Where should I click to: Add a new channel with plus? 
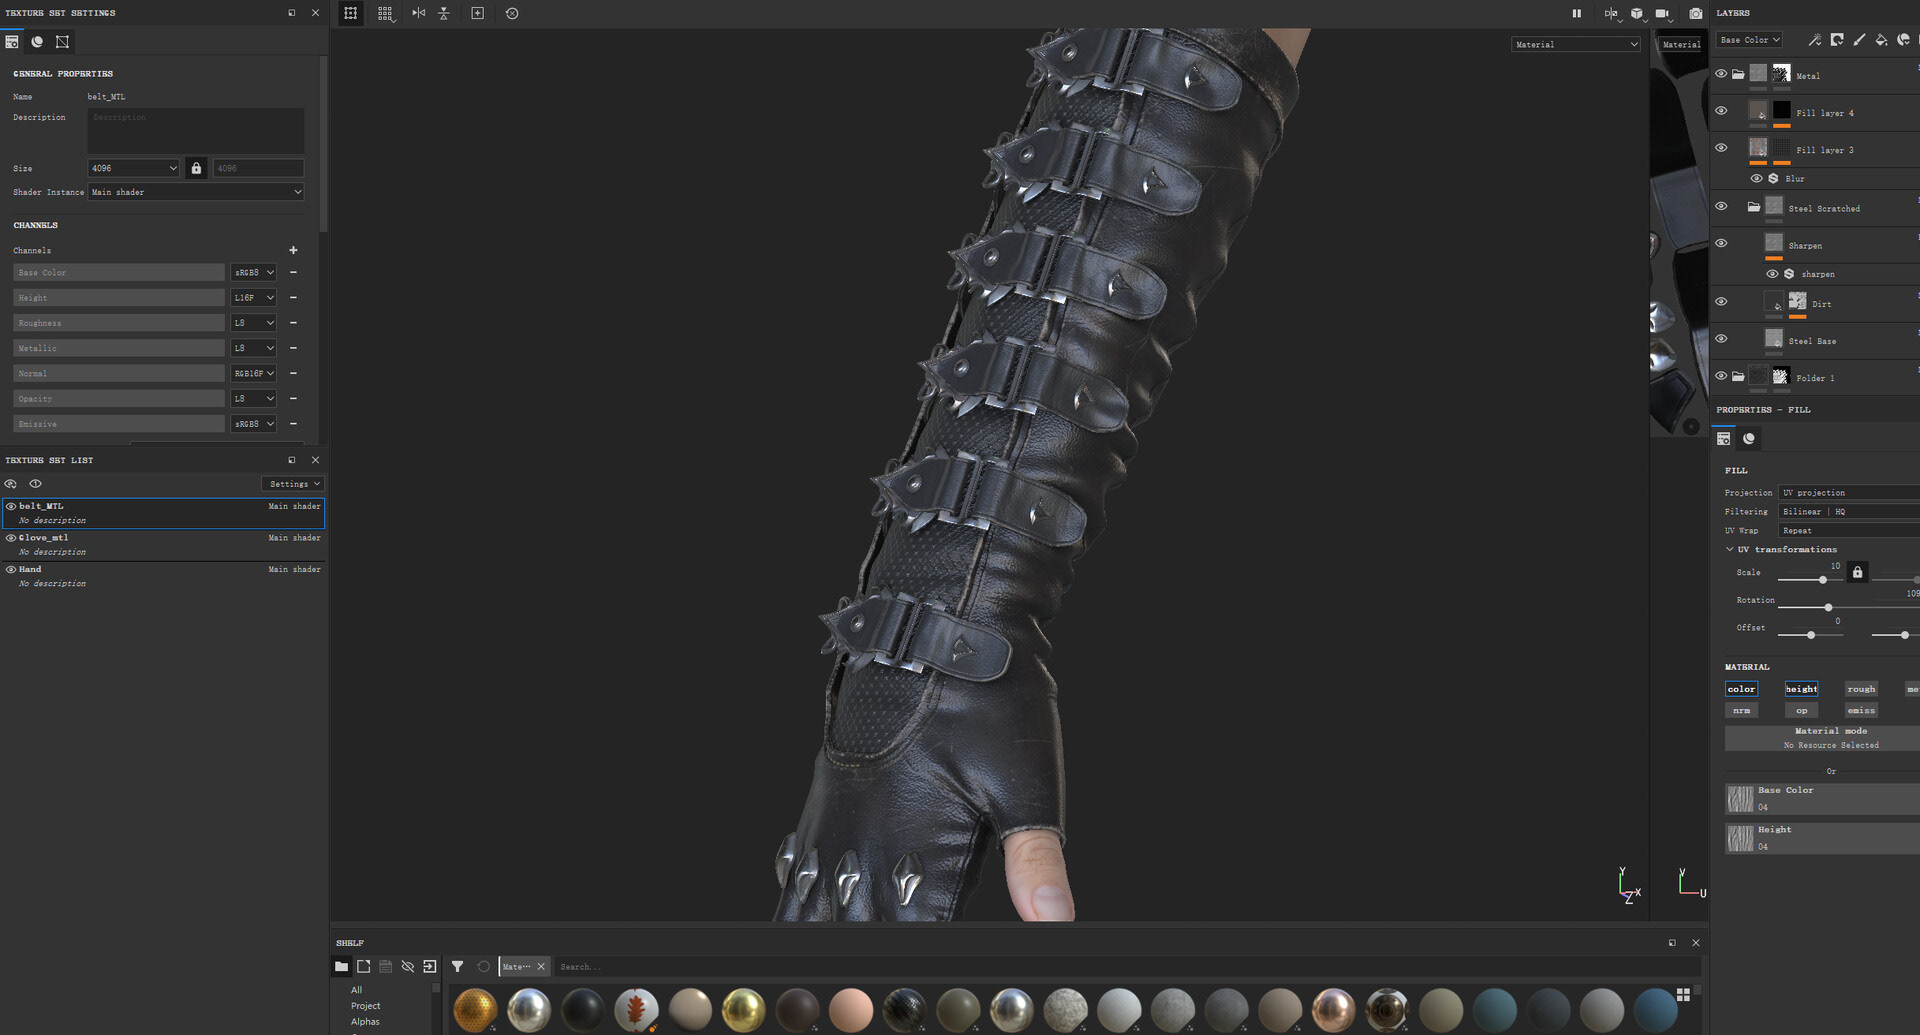293,250
